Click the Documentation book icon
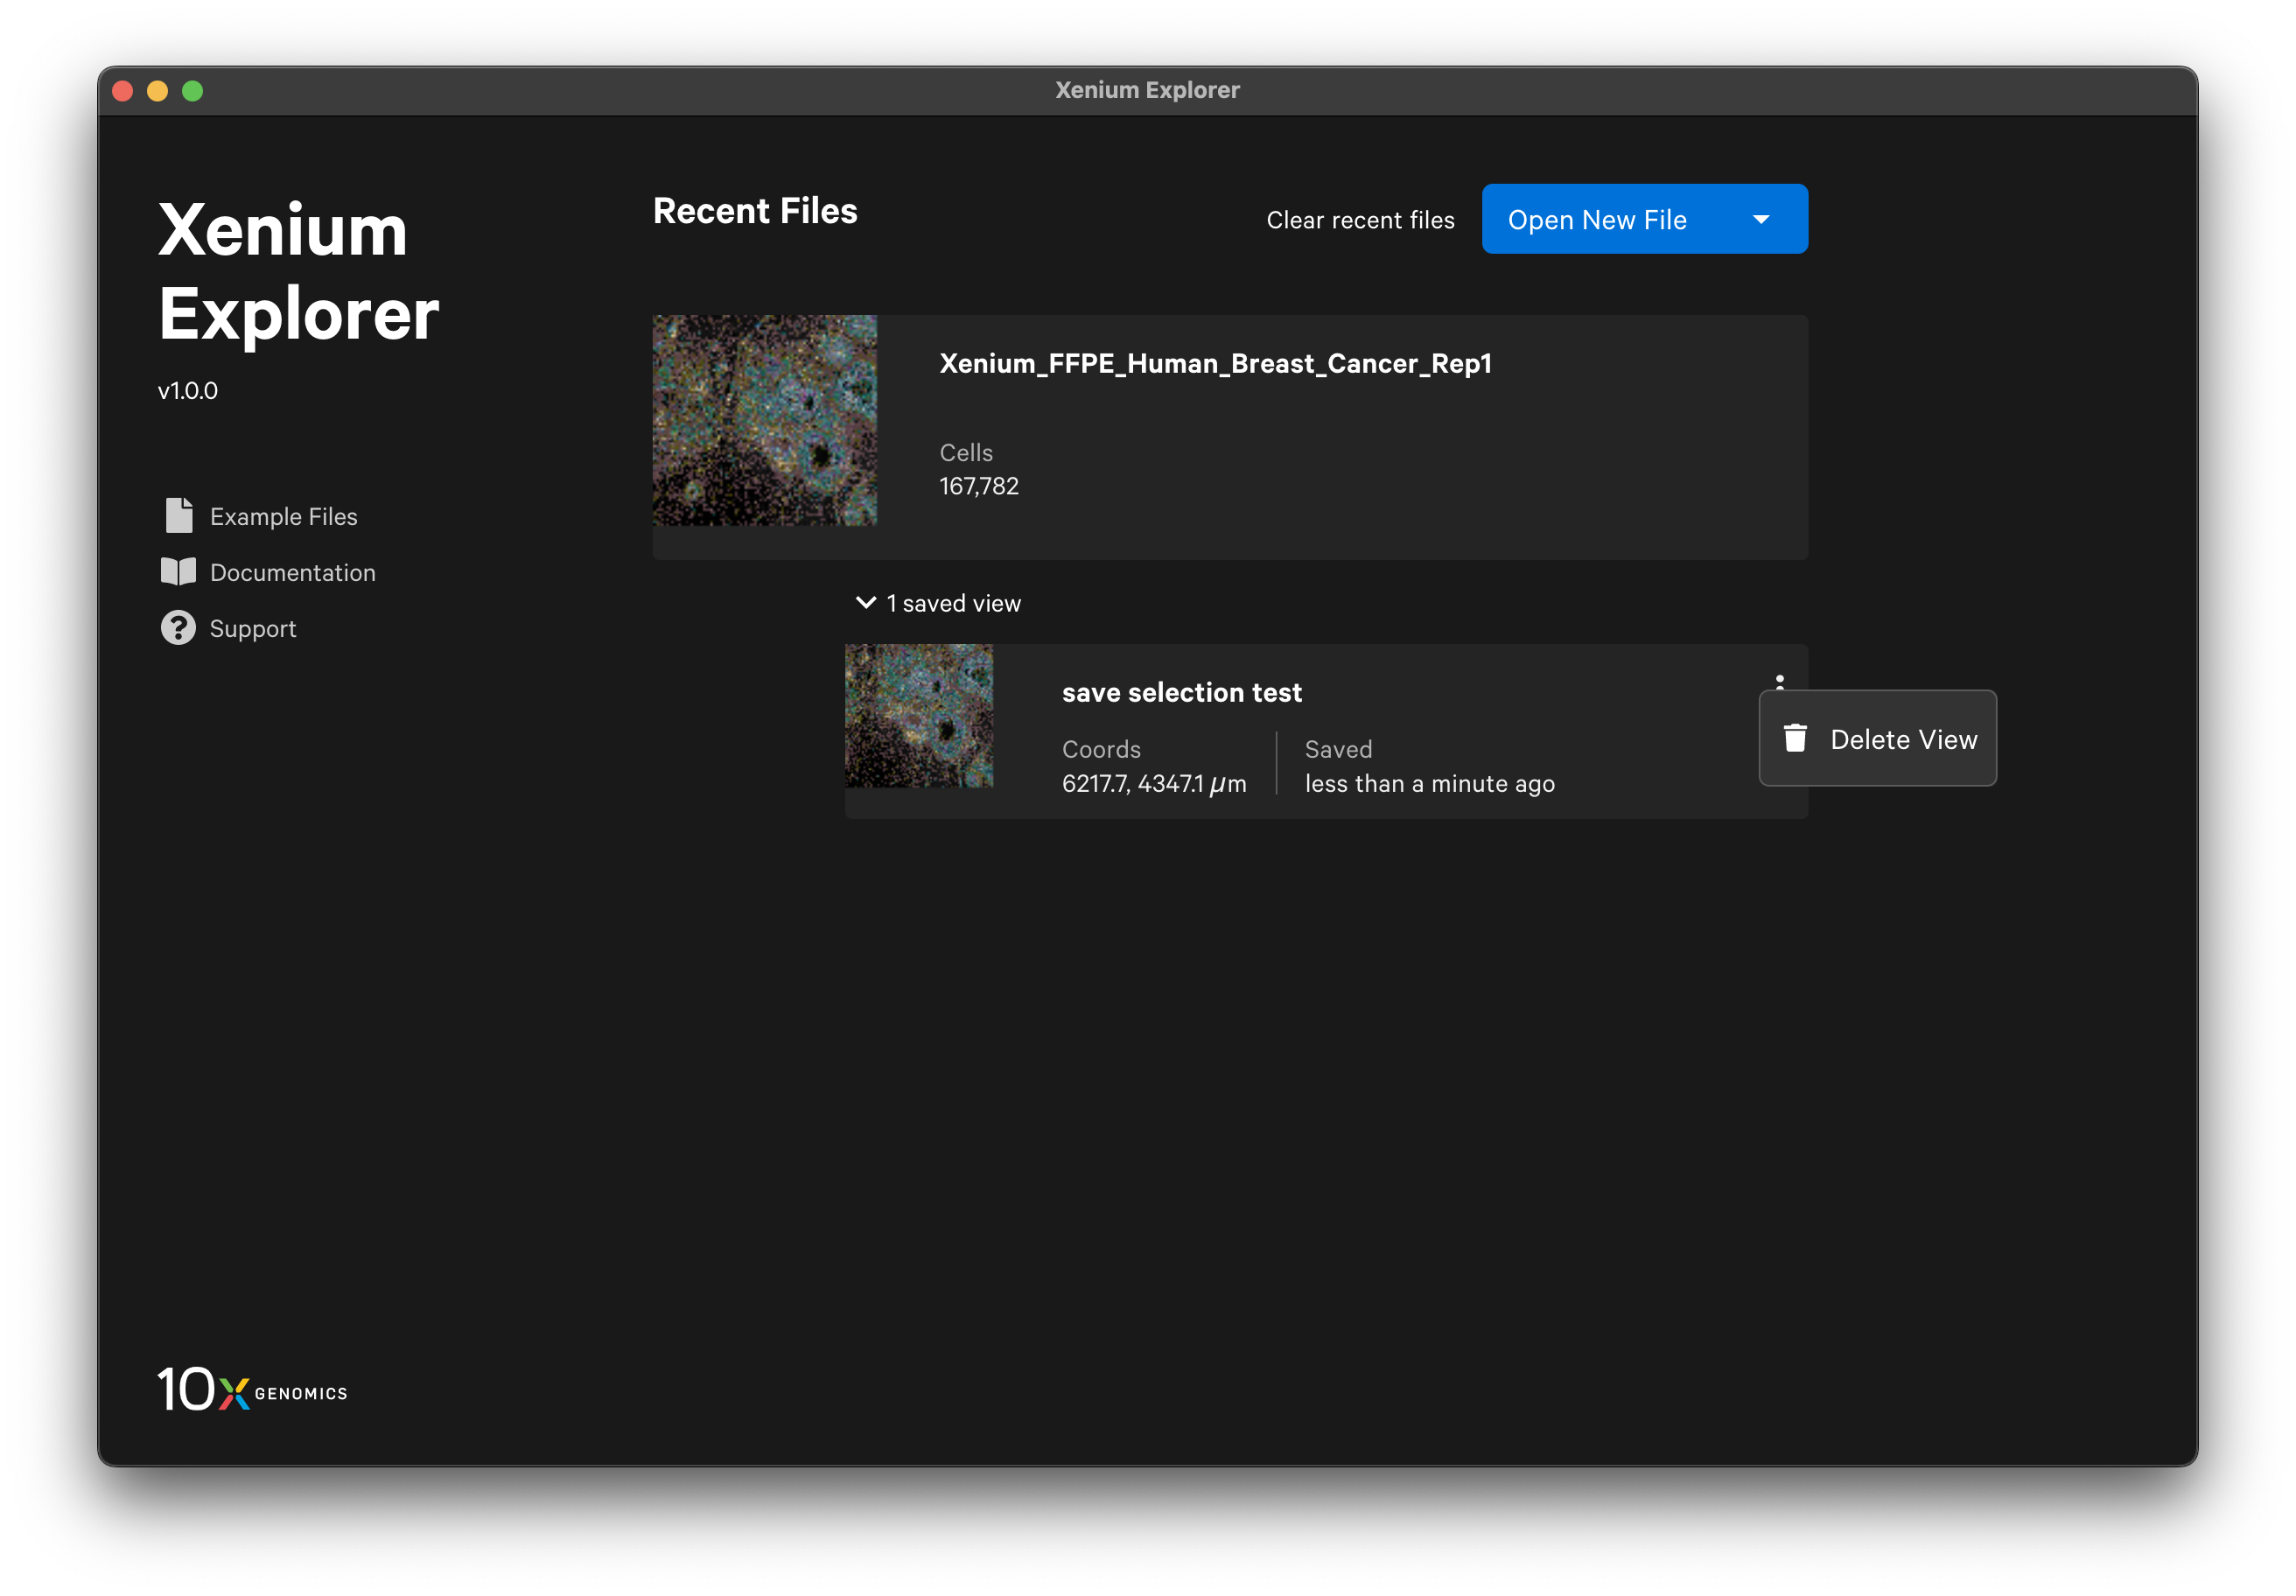Image resolution: width=2296 pixels, height=1596 pixels. click(x=179, y=572)
